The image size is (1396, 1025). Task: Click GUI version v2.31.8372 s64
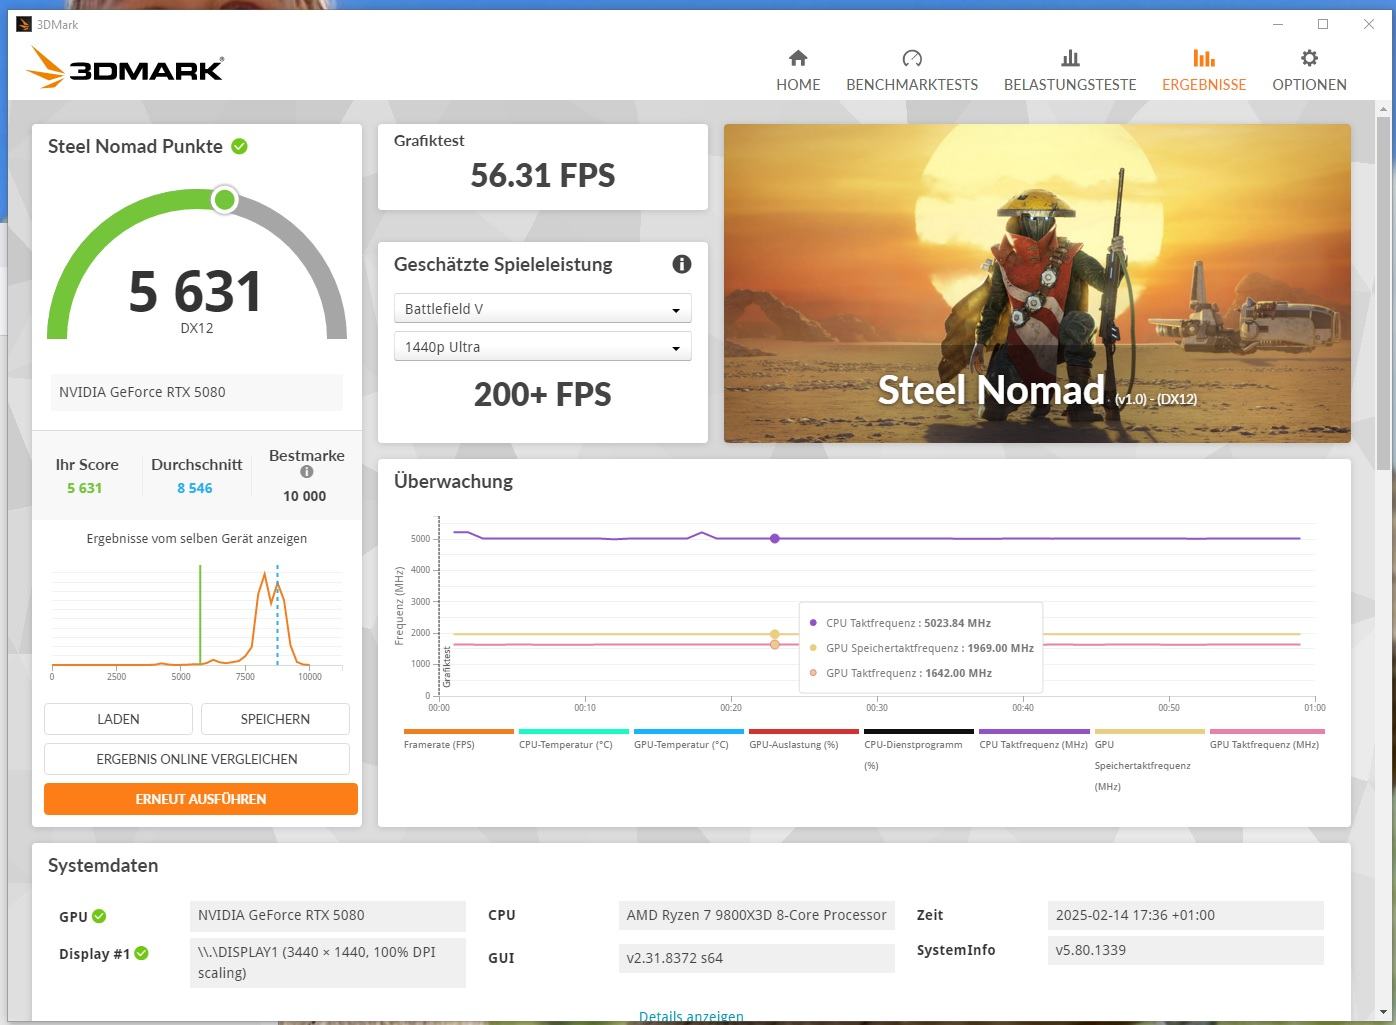(x=756, y=958)
